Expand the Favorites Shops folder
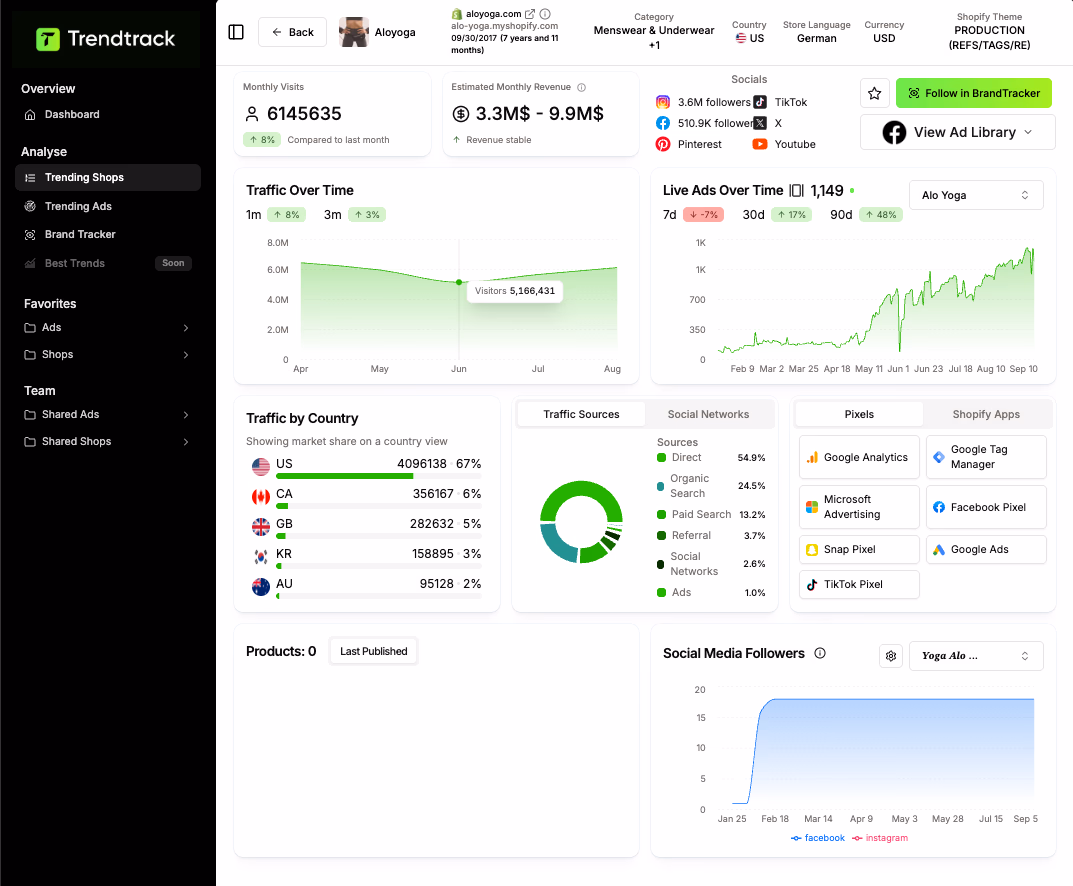 click(107, 354)
